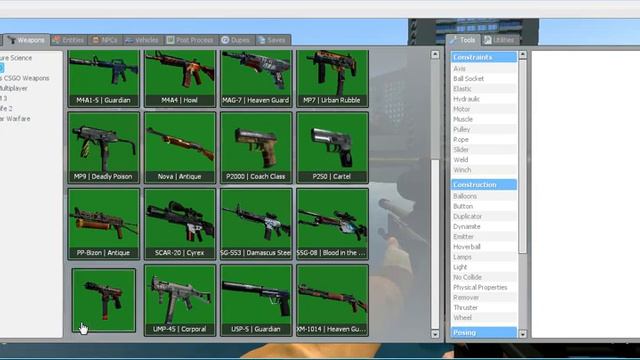Choose the Button tool in Construction

(484, 206)
